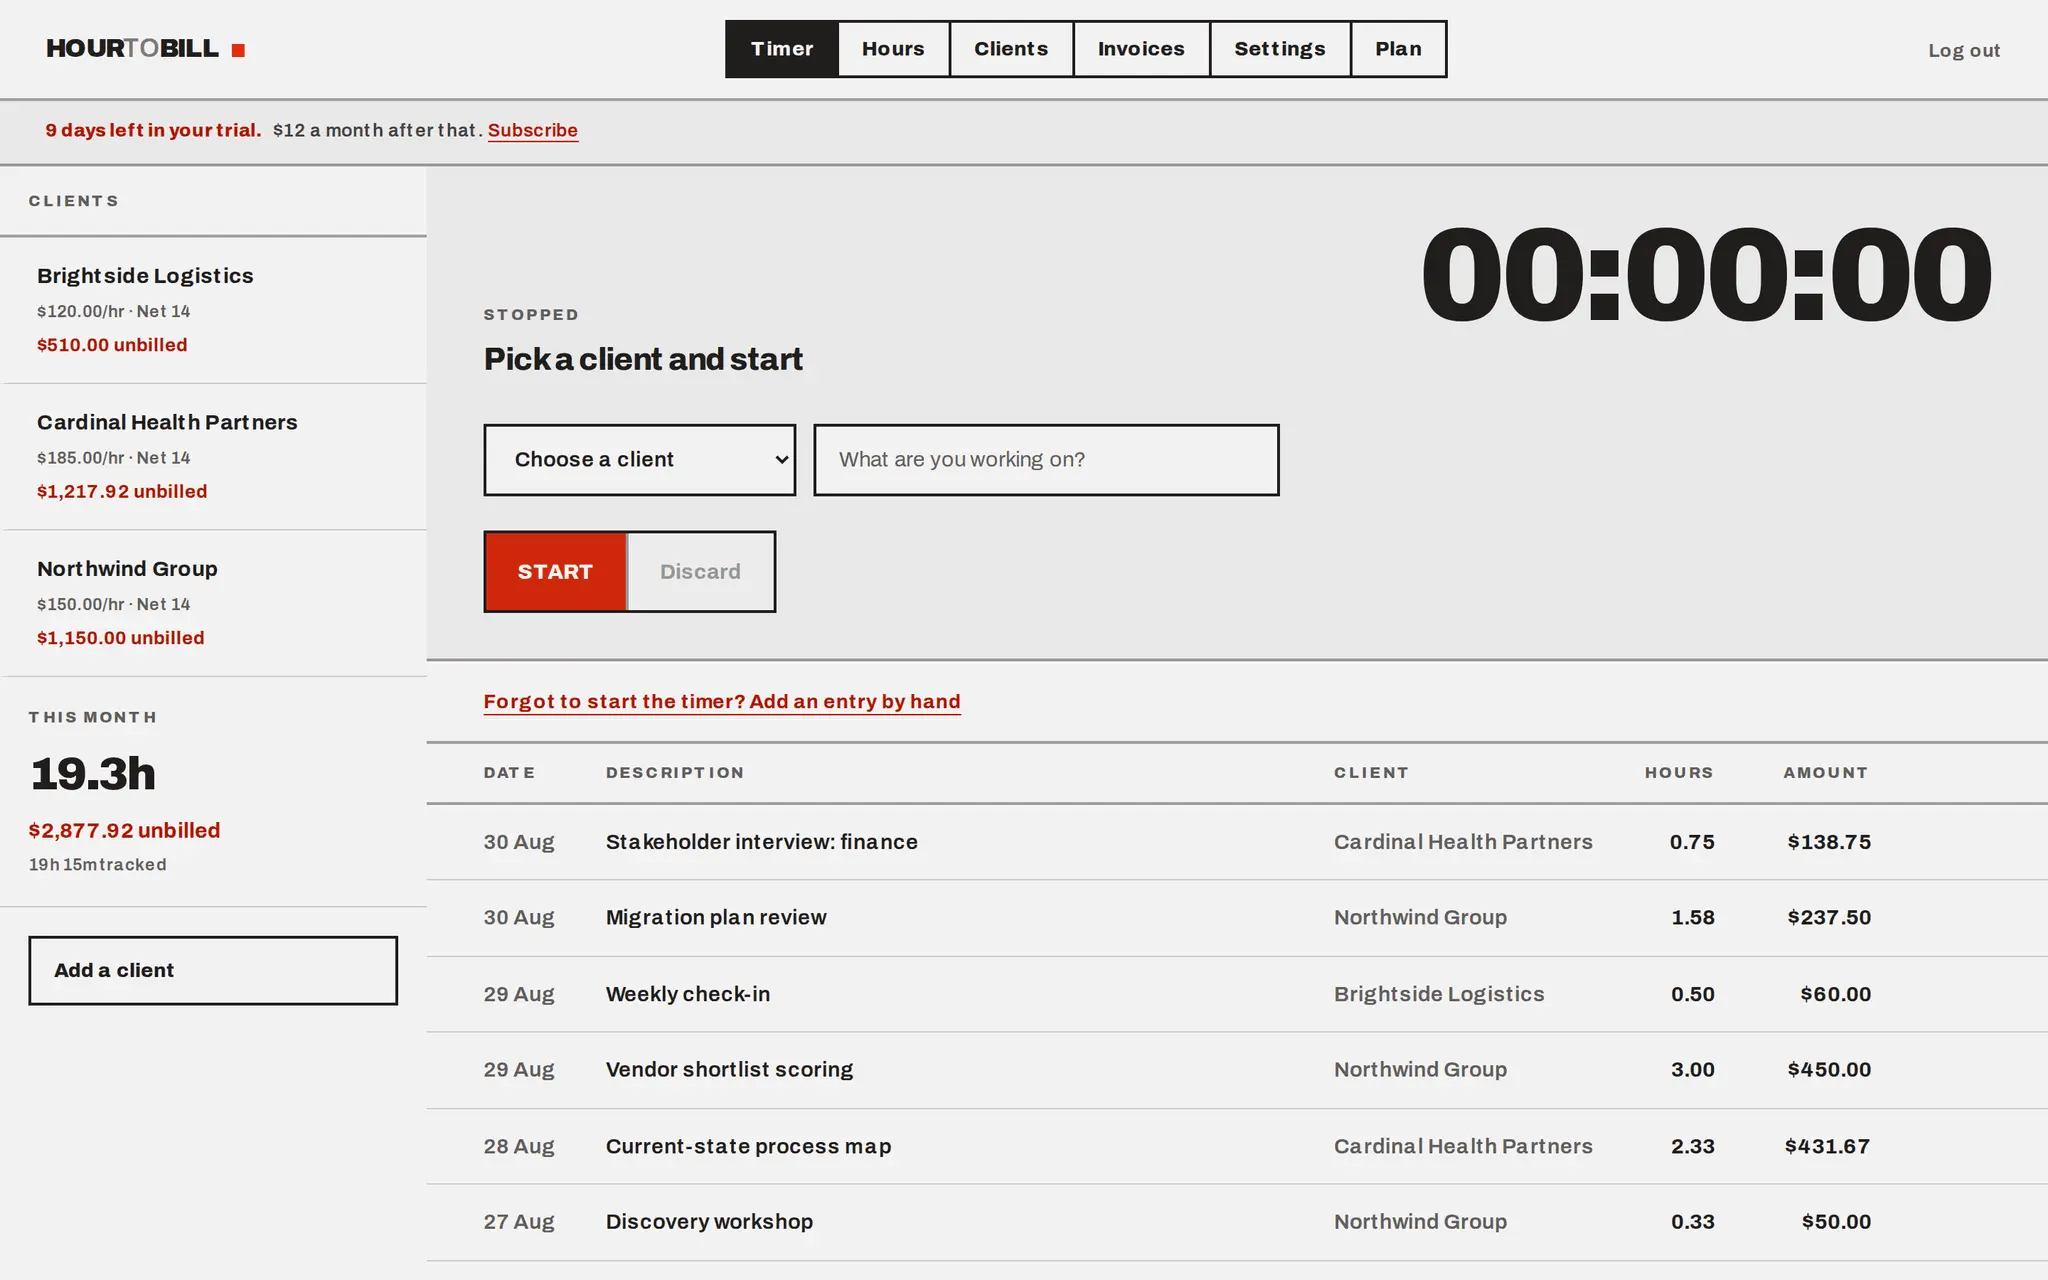
Task: Open the 'Discovery workshop' entry
Action: pos(709,1222)
